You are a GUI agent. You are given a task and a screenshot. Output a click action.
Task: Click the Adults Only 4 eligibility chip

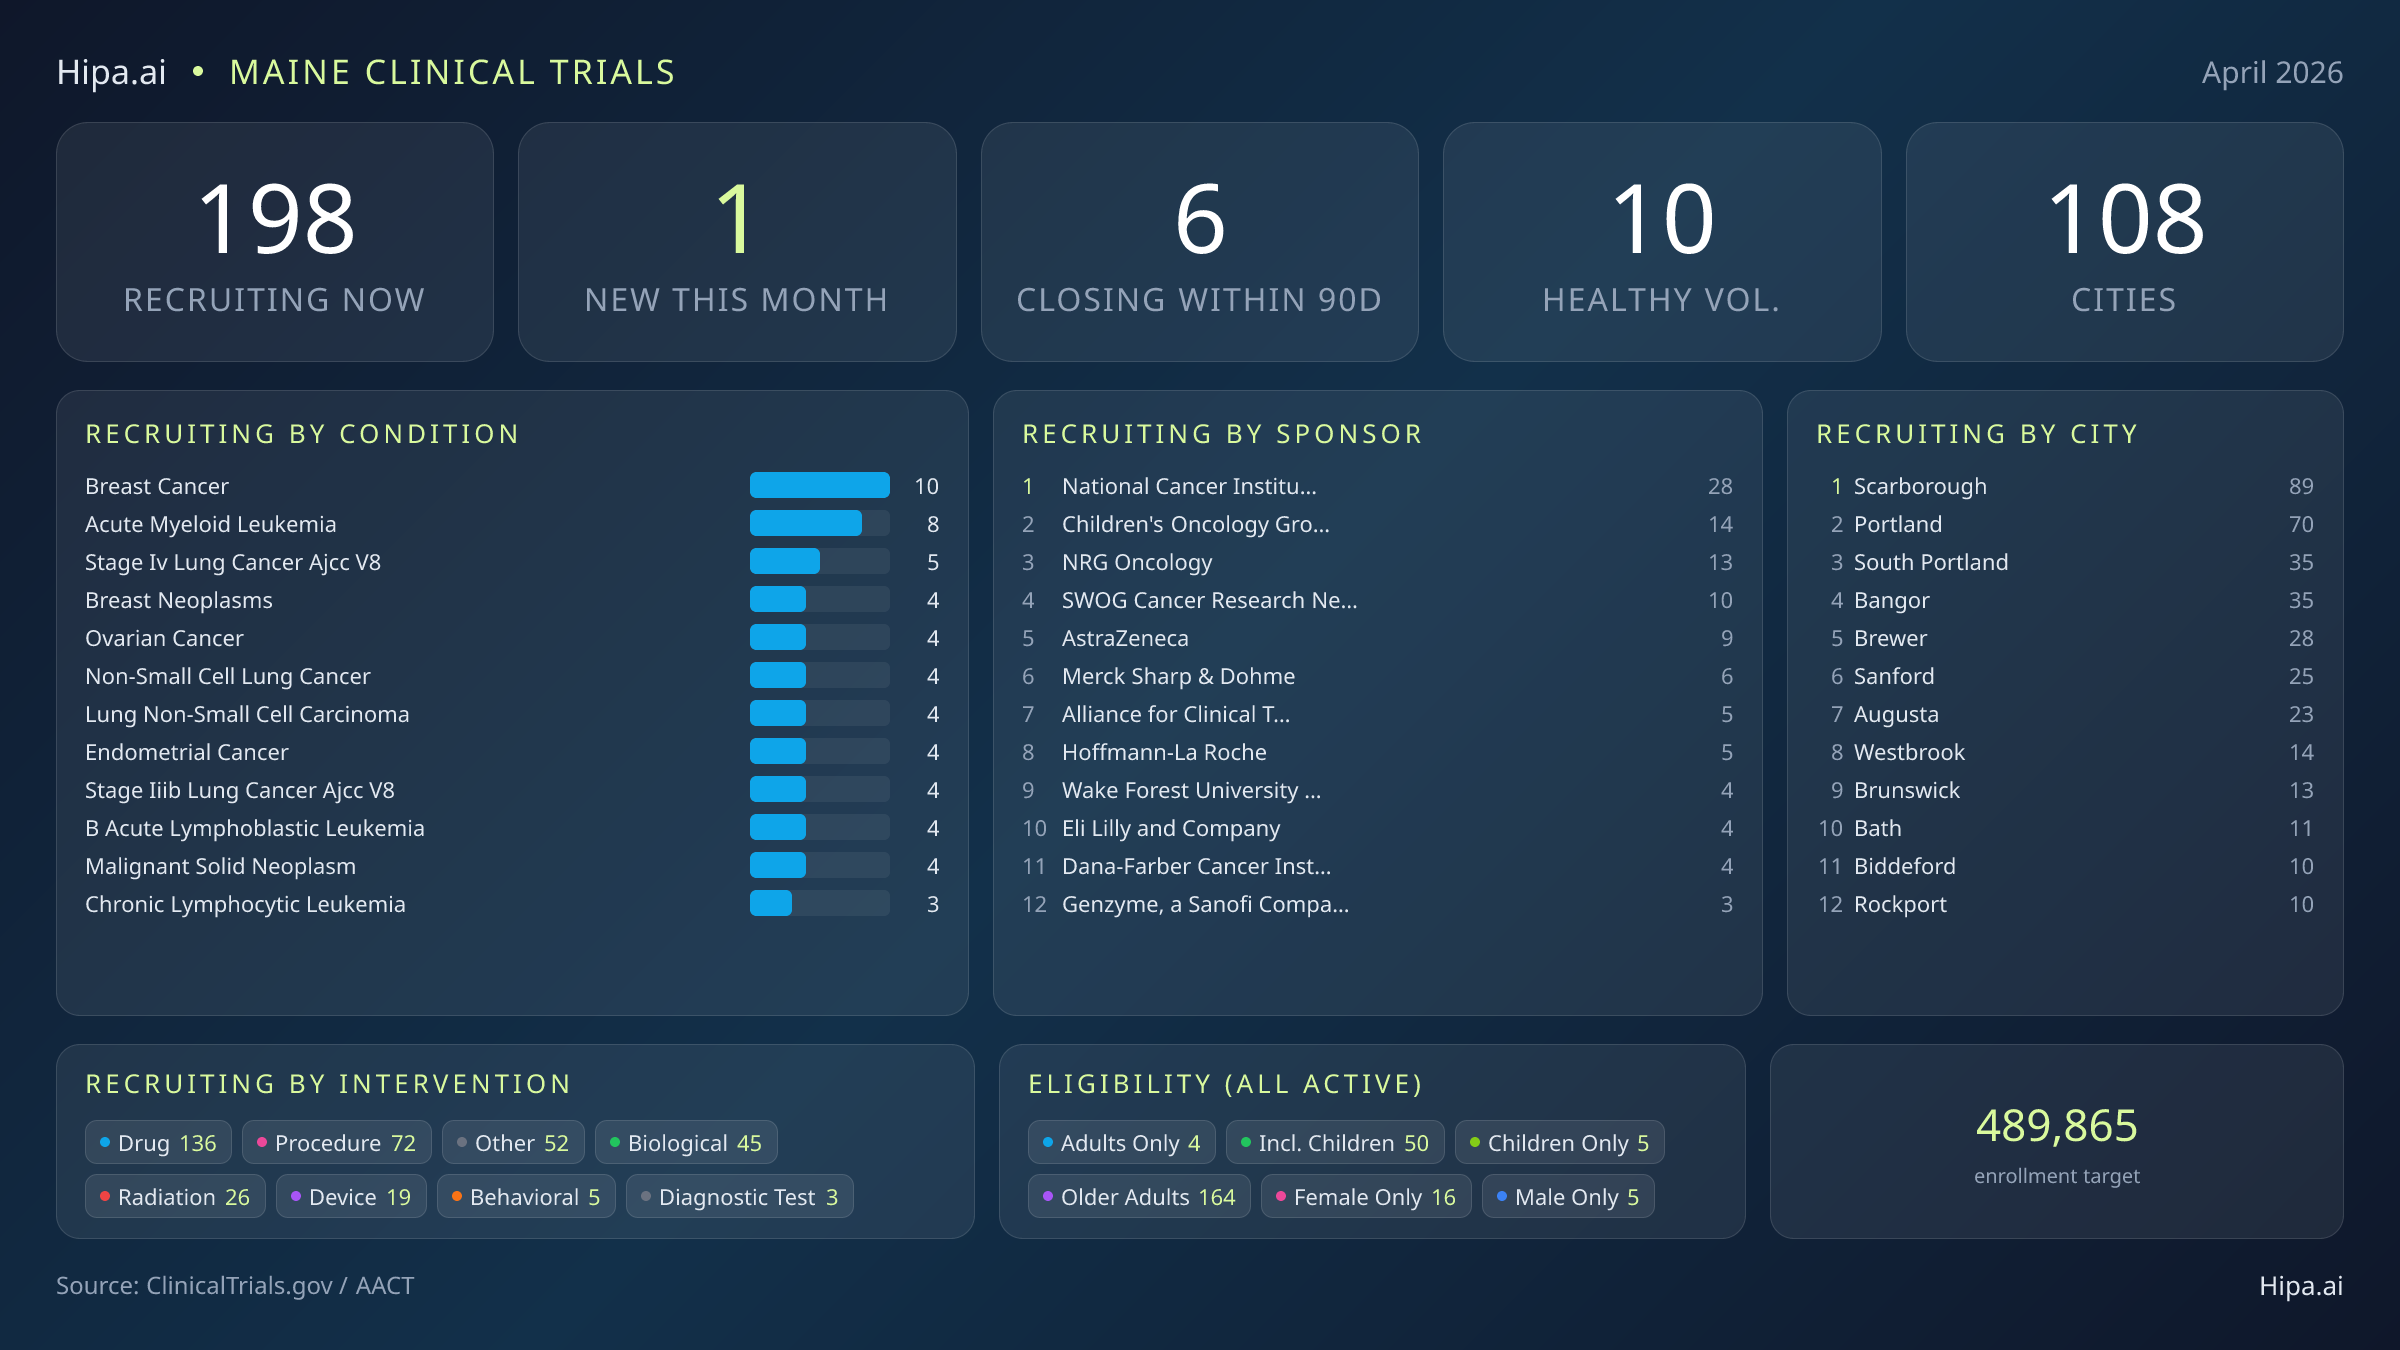(x=1122, y=1143)
